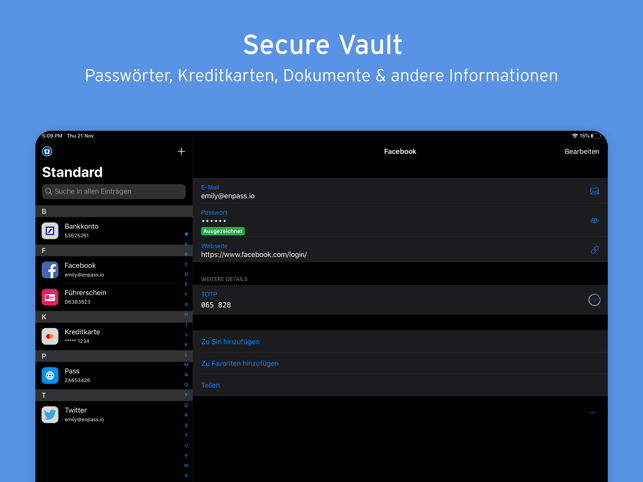Jump to letter M in index
The width and height of the screenshot is (643, 482).
click(186, 365)
